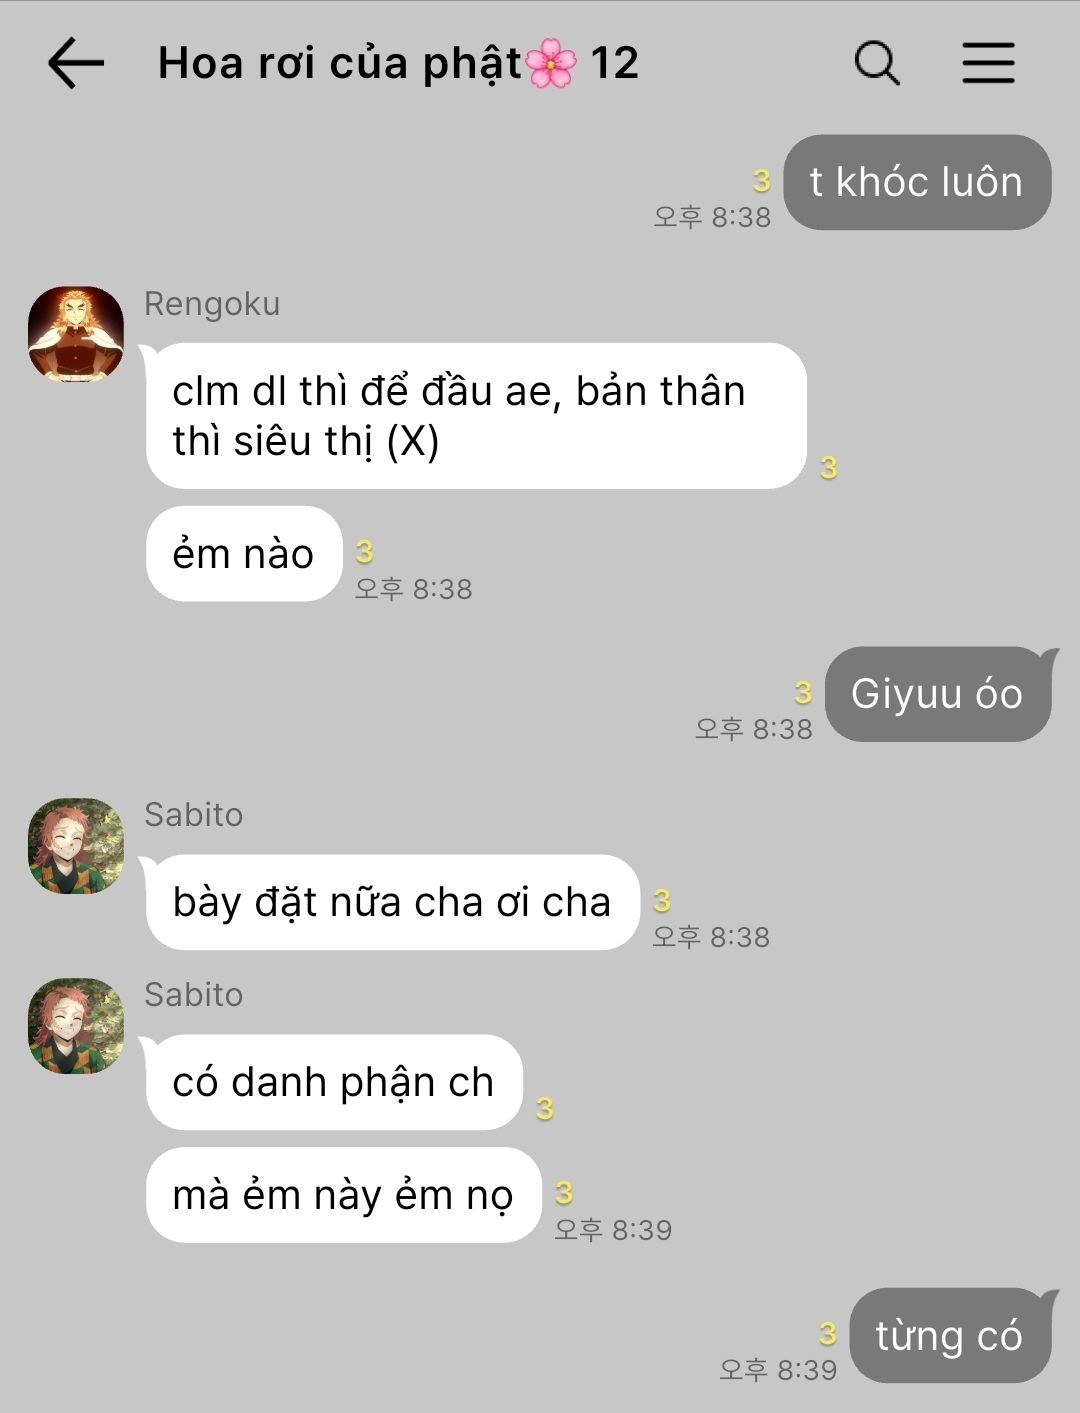Image resolution: width=1080 pixels, height=1413 pixels.
Task: Select the 'Giyuu óo' message bubble
Action: [938, 694]
